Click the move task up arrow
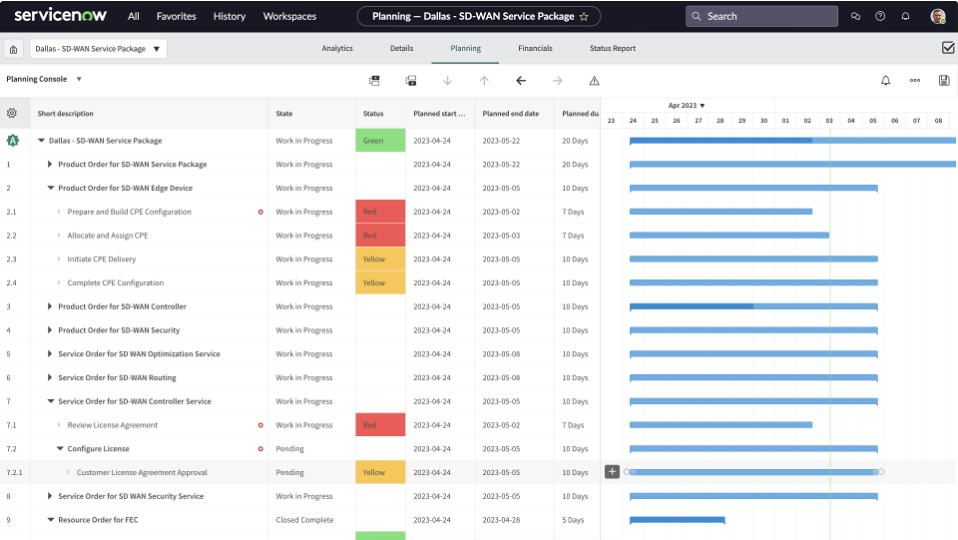The height and width of the screenshot is (540, 958). pos(484,81)
